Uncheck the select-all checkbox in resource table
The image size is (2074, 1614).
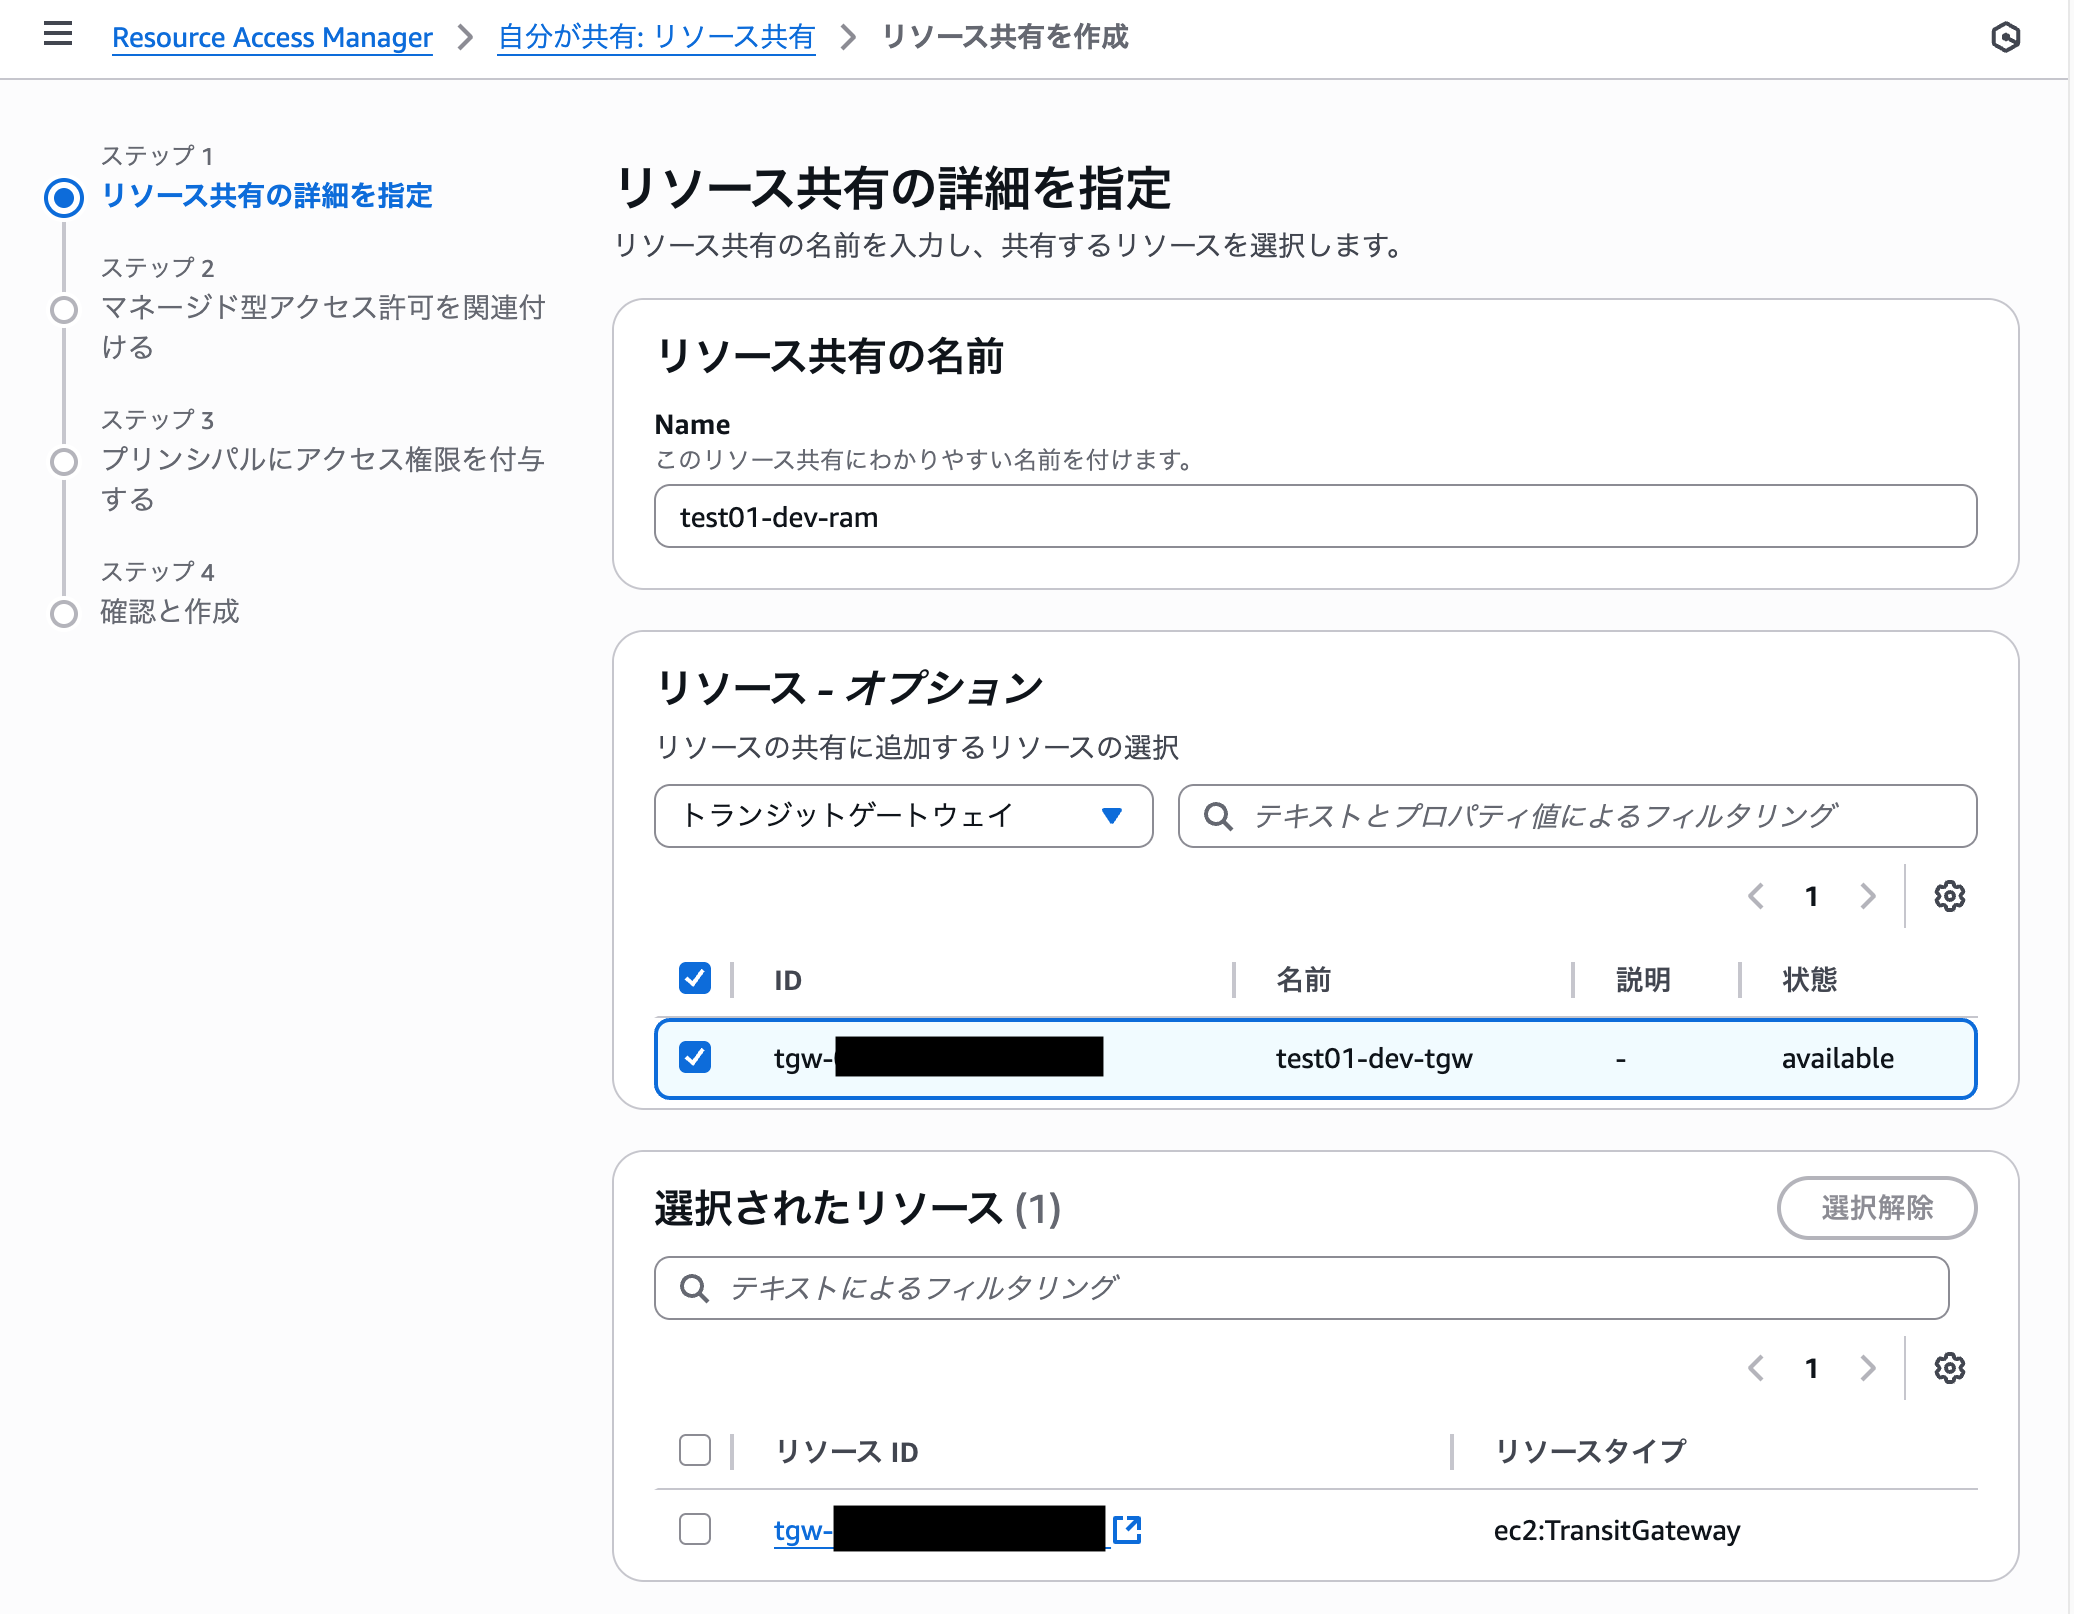[694, 978]
